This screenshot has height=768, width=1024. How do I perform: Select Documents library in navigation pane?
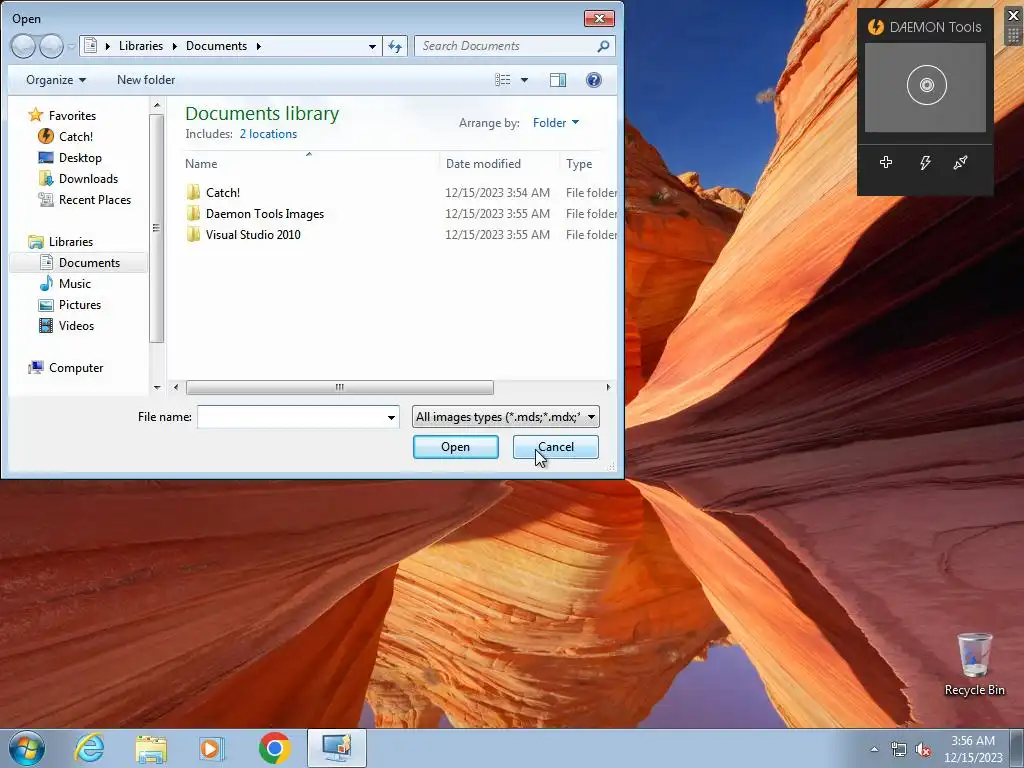coord(78,263)
